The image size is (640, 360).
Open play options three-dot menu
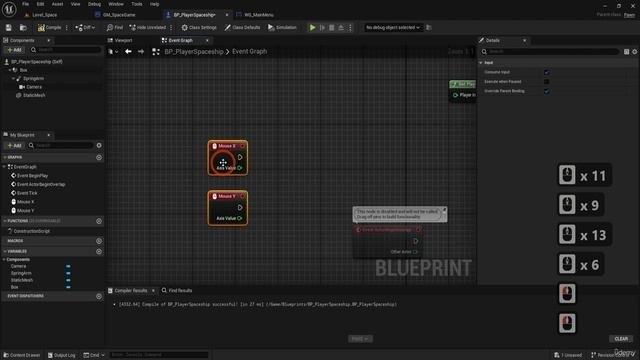click(x=350, y=27)
